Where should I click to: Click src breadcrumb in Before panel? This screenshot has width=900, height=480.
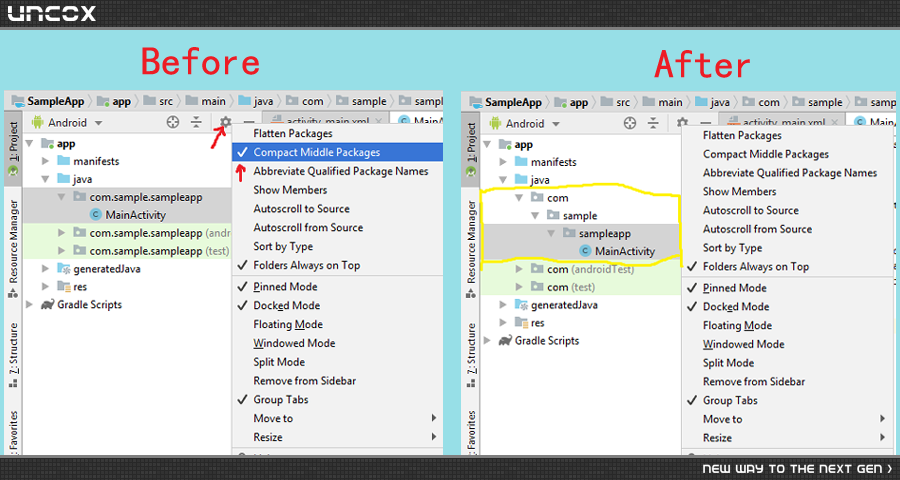pos(158,101)
